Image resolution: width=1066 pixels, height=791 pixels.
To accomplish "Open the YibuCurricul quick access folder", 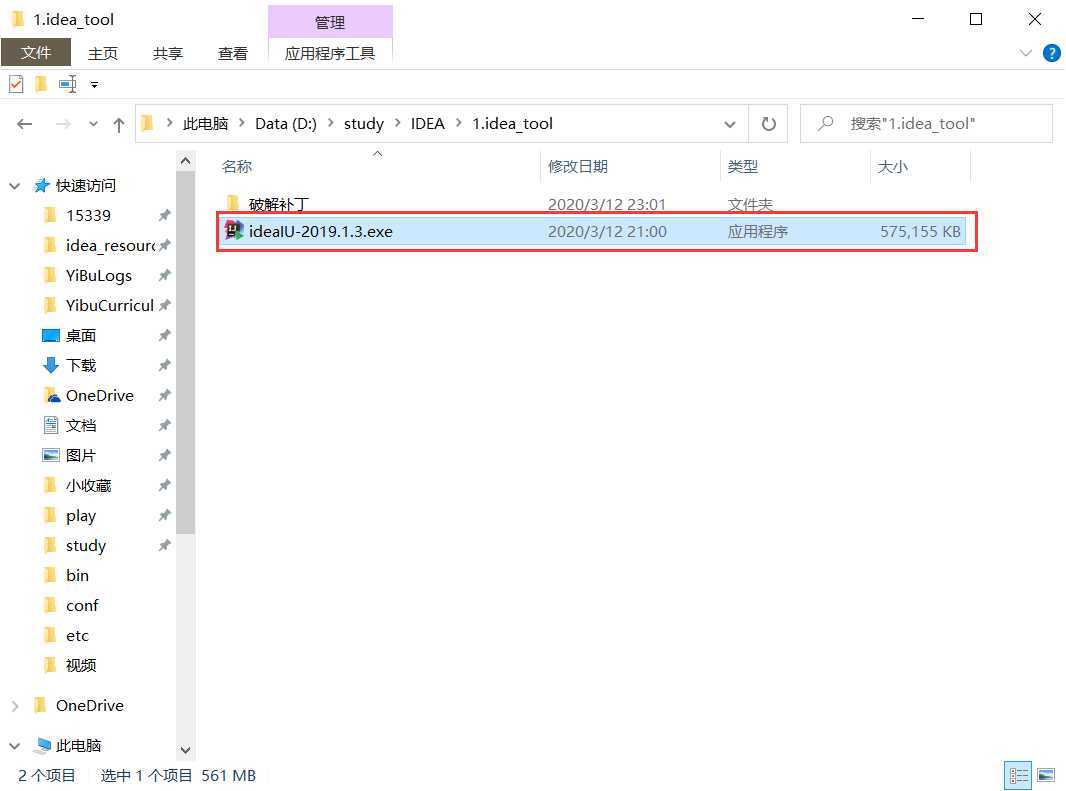I will point(109,305).
